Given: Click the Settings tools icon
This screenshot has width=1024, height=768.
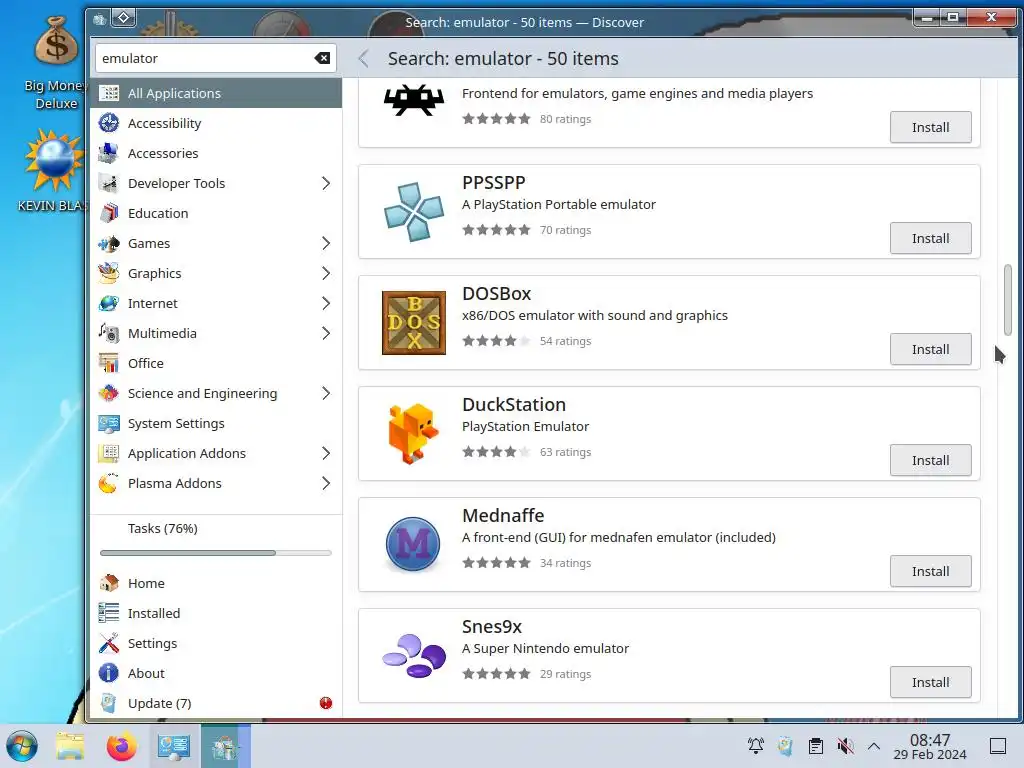Looking at the screenshot, I should (x=108, y=643).
